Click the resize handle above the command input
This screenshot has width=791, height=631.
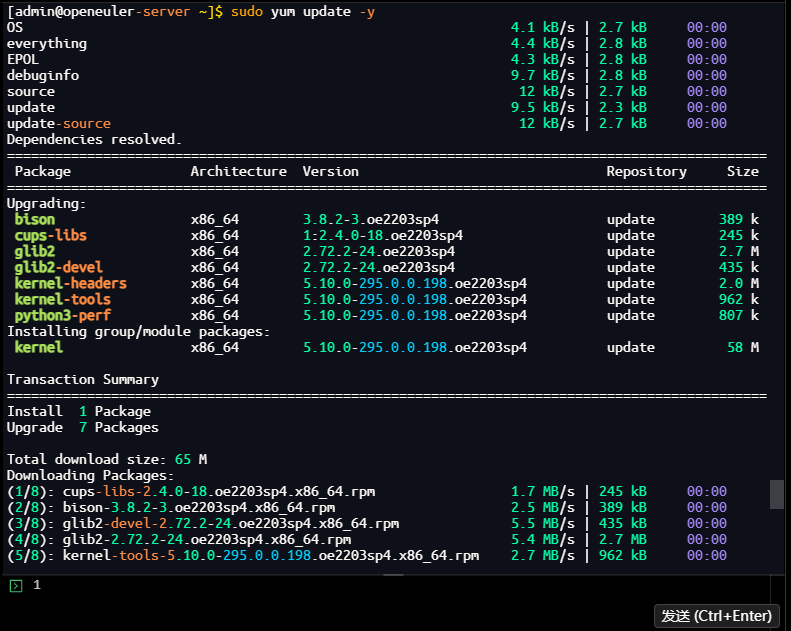point(395,574)
